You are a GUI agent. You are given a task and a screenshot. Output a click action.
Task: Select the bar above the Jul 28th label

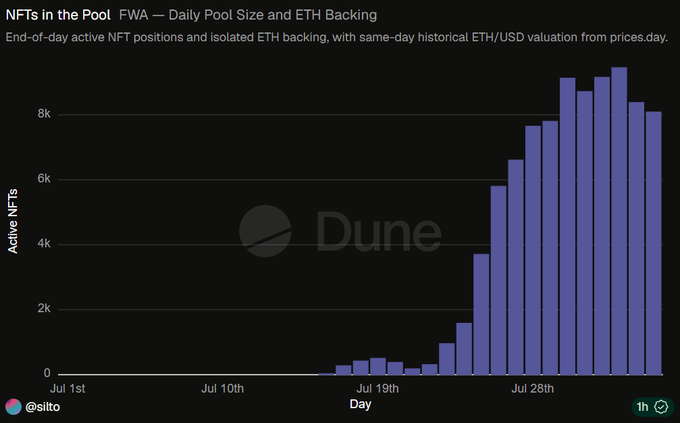pos(533,250)
